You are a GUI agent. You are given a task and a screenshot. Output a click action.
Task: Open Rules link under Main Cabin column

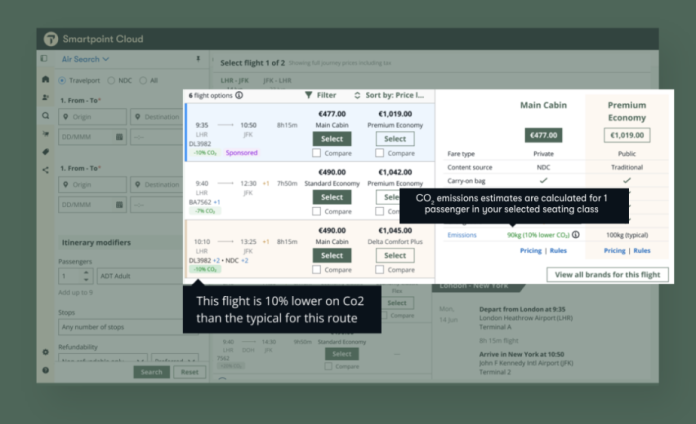click(x=558, y=250)
